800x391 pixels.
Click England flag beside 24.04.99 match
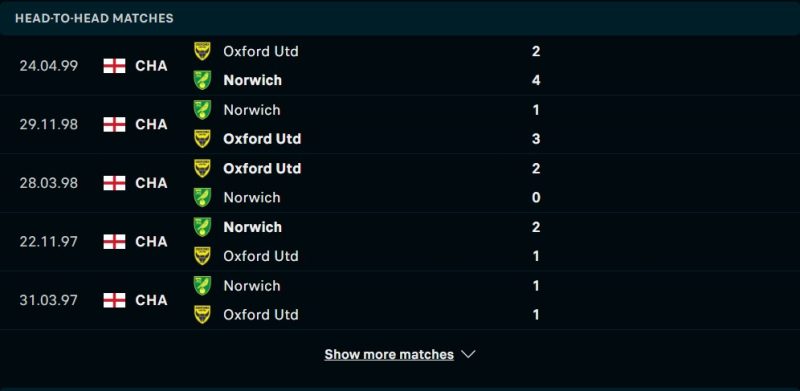click(x=114, y=66)
